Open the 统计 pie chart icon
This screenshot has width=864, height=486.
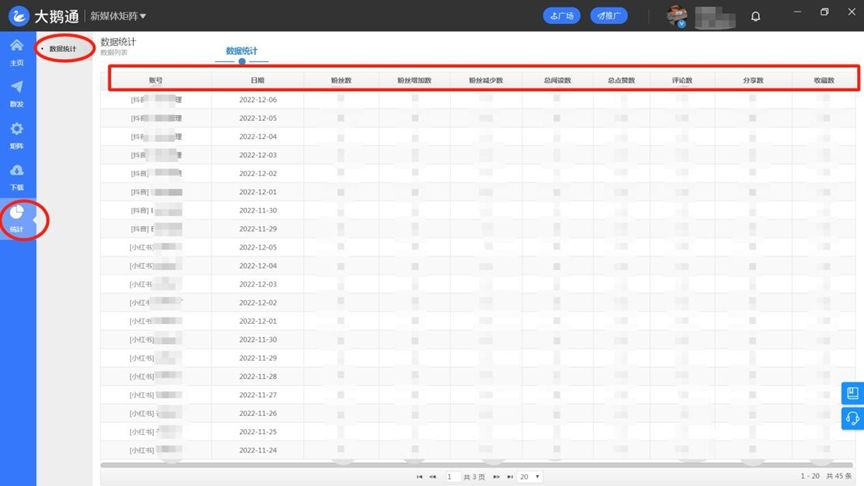click(x=17, y=216)
